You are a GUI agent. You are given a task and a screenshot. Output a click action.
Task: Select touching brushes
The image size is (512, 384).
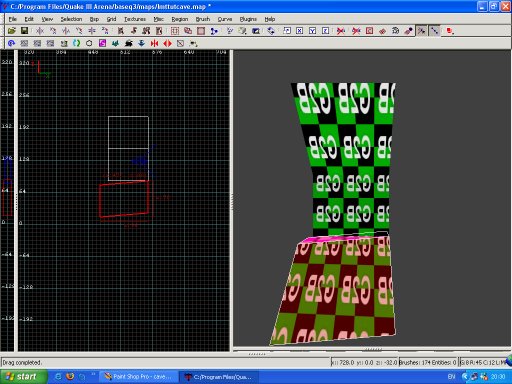click(133, 31)
